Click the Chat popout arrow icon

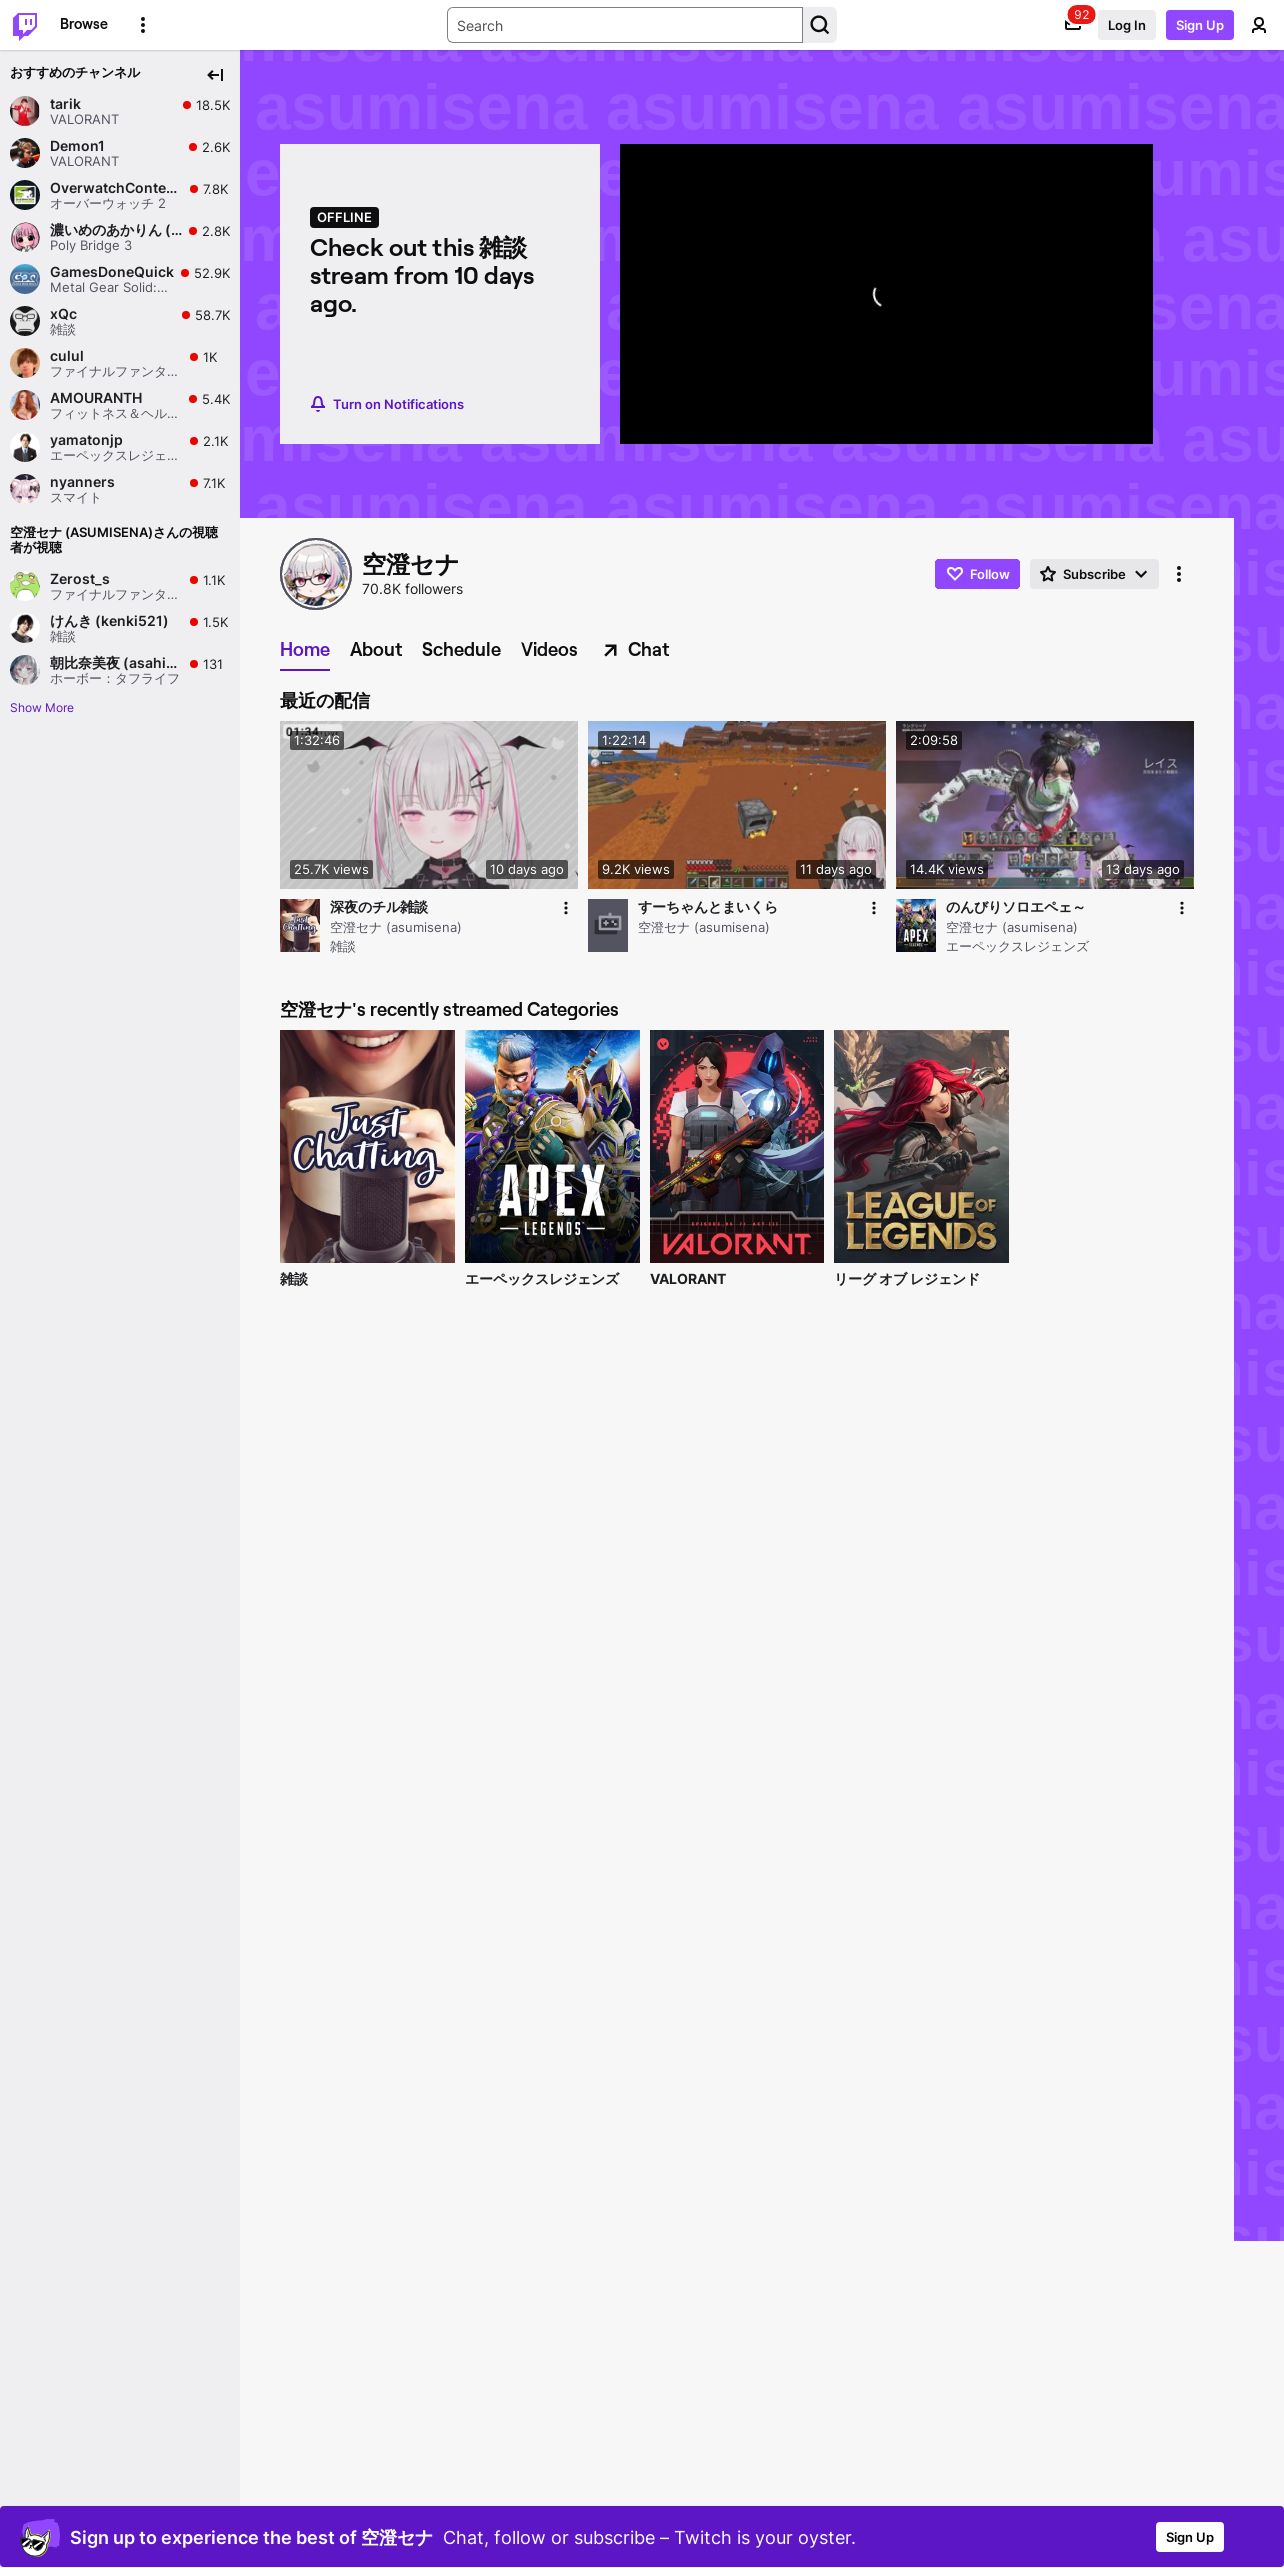coord(610,650)
